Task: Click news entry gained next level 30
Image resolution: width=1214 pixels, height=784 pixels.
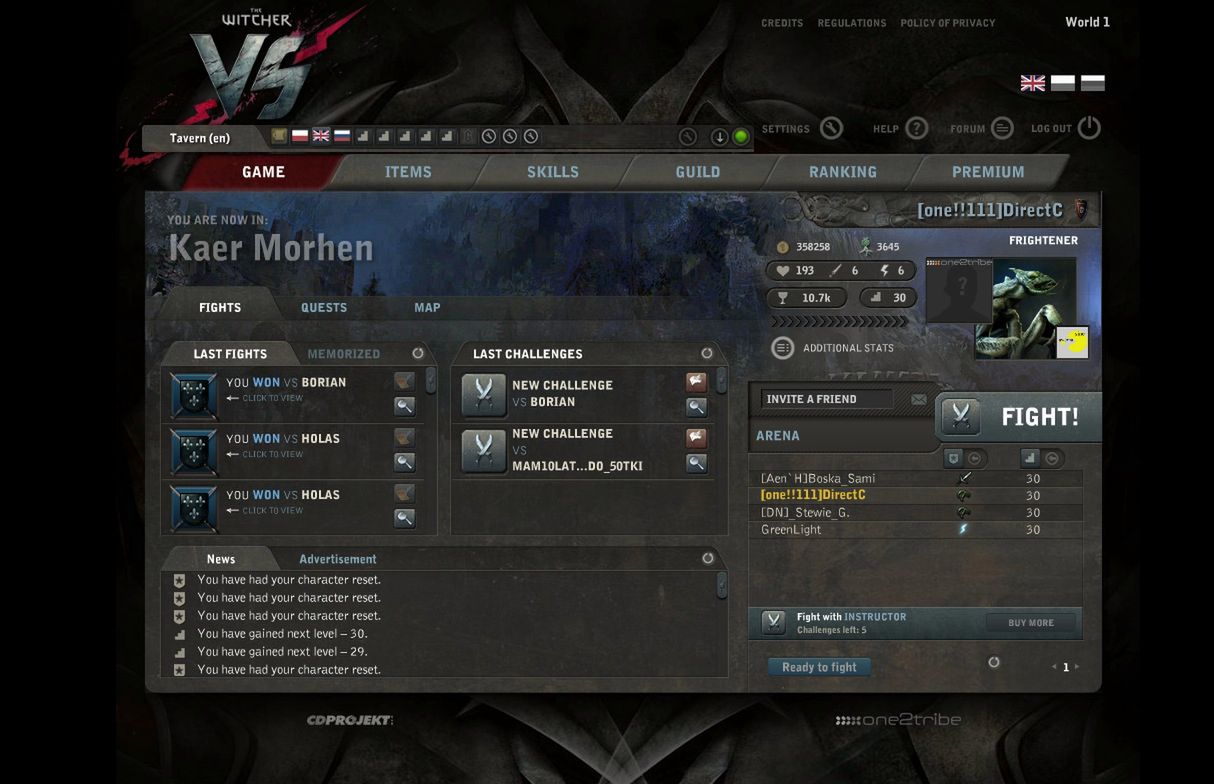Action: tap(282, 633)
